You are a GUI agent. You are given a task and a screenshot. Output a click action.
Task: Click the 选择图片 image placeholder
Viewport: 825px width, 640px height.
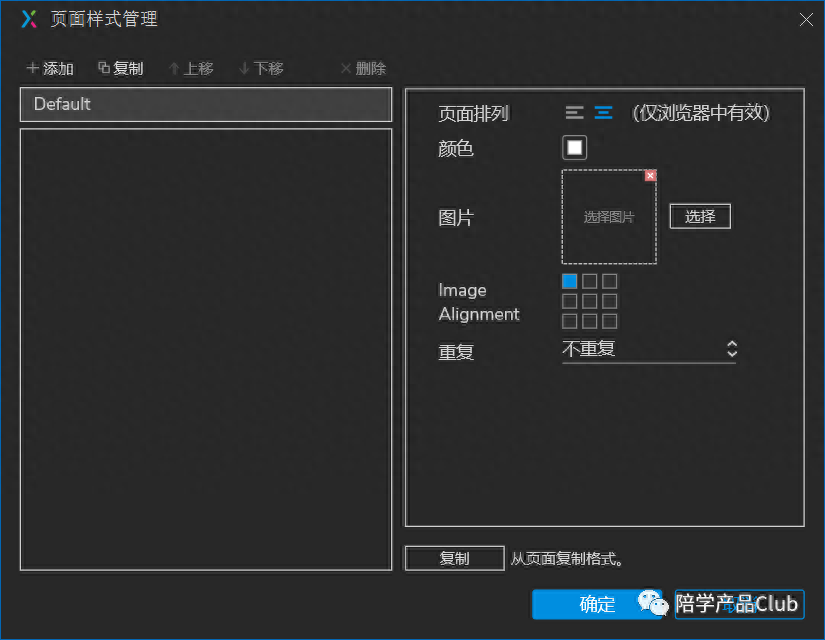coord(609,216)
